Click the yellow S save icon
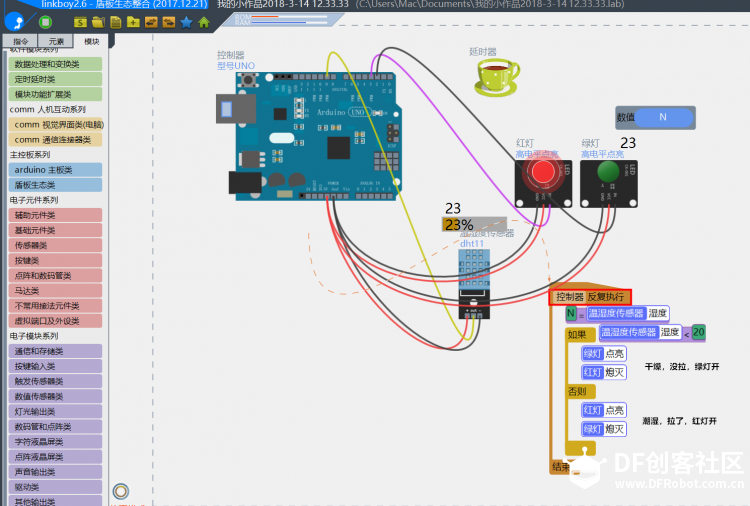This screenshot has width=750, height=506. [80, 22]
